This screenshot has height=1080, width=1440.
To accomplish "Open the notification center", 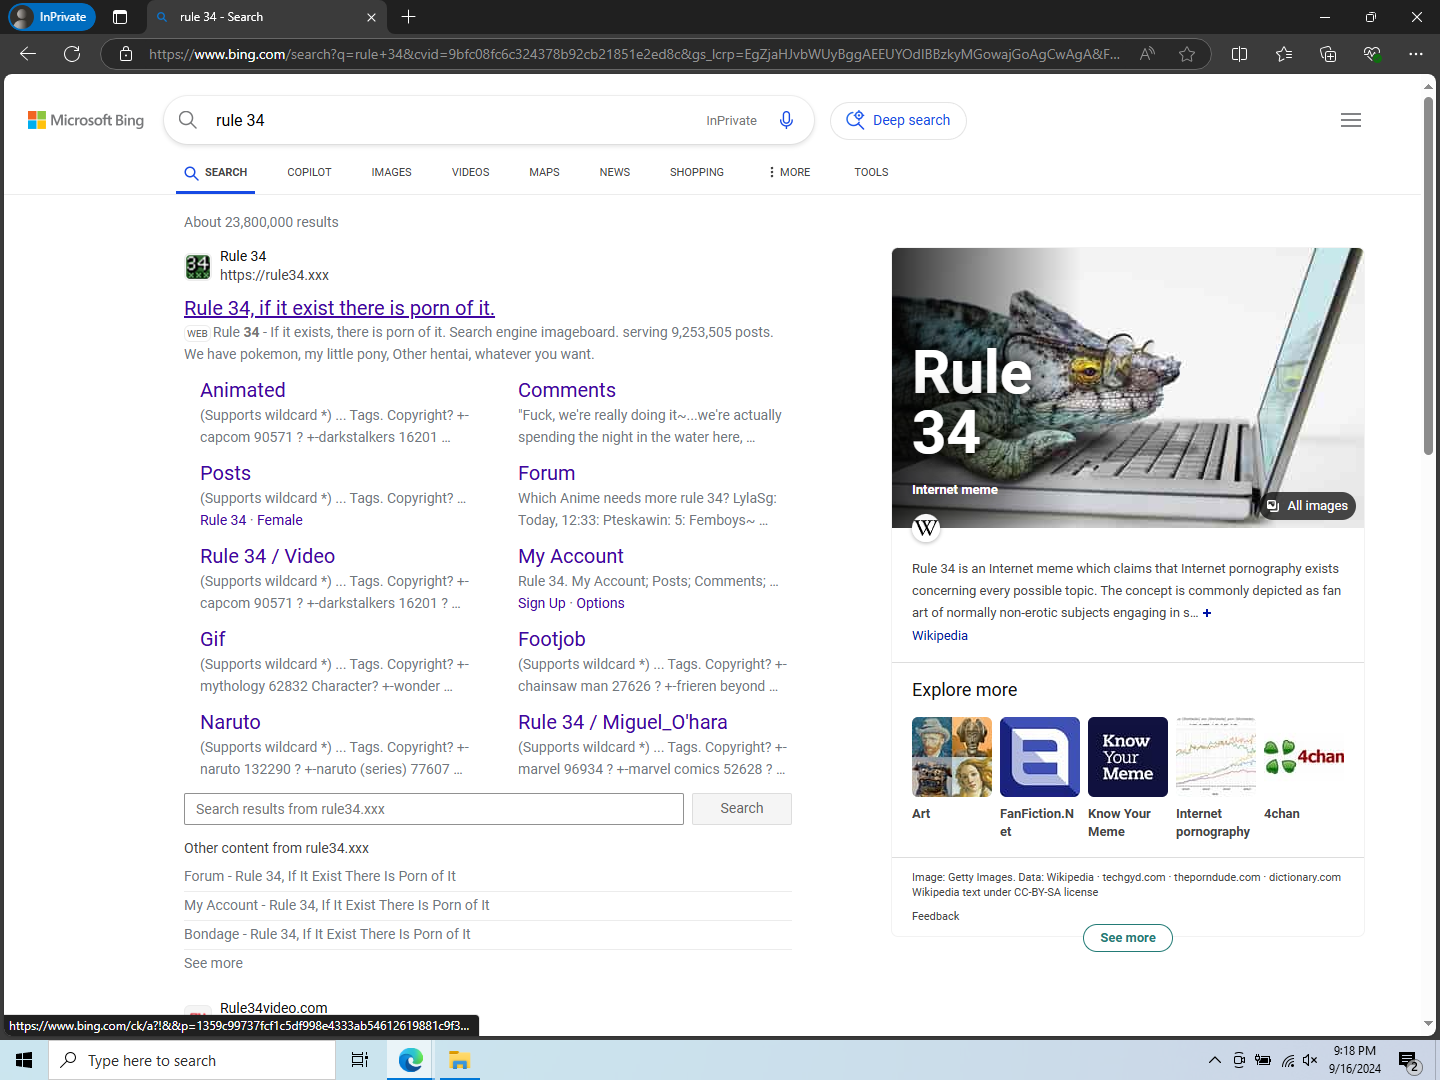I will pos(1409,1060).
